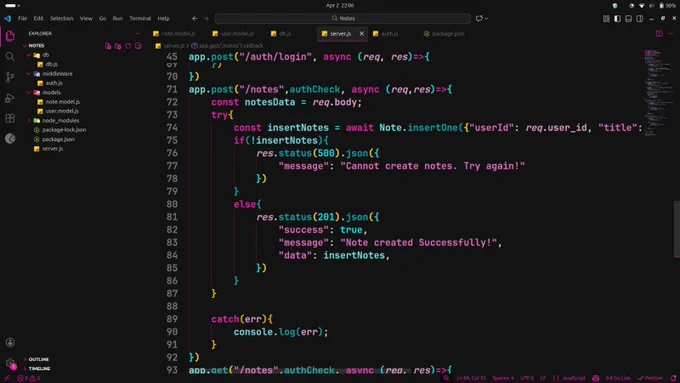Go forward using the right arrow
680x383 pixels.
(206, 19)
